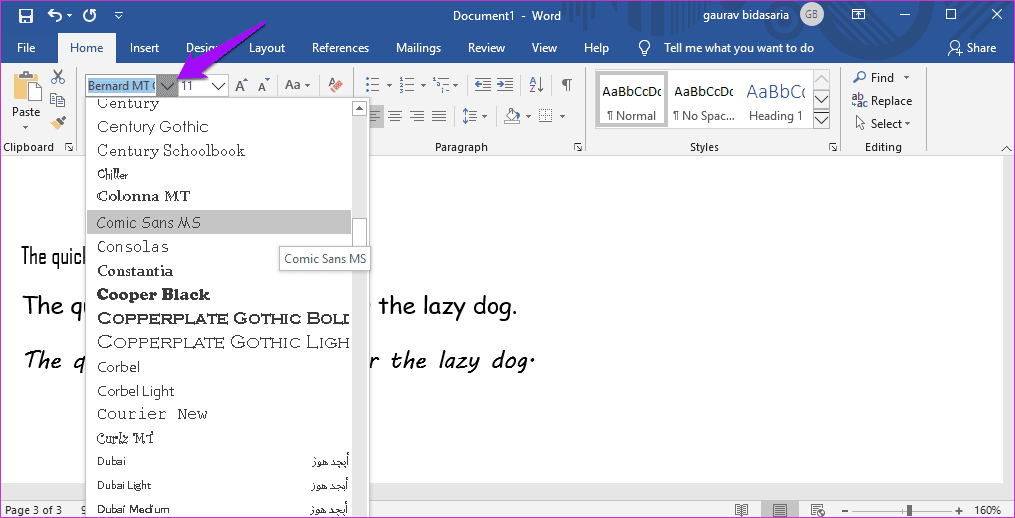Choose Comic Sans MS from font list
This screenshot has height=518, width=1015.
tap(219, 222)
